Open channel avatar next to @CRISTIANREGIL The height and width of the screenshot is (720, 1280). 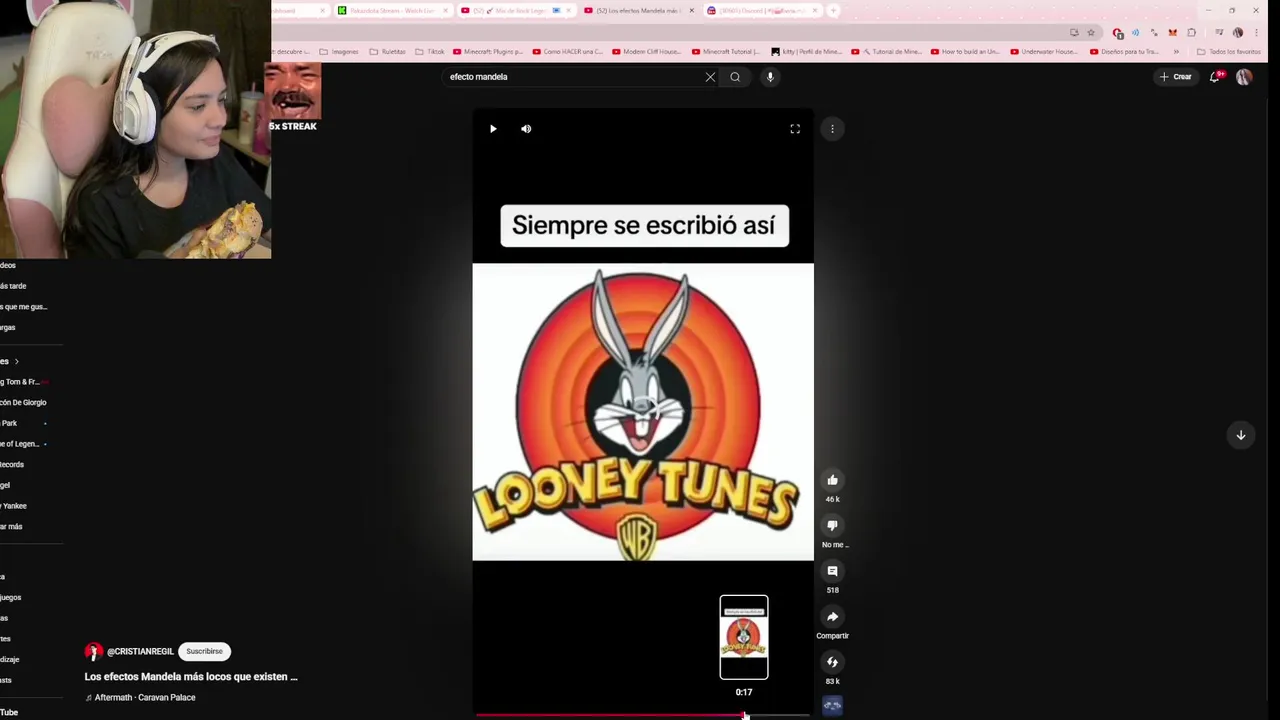[x=93, y=652]
